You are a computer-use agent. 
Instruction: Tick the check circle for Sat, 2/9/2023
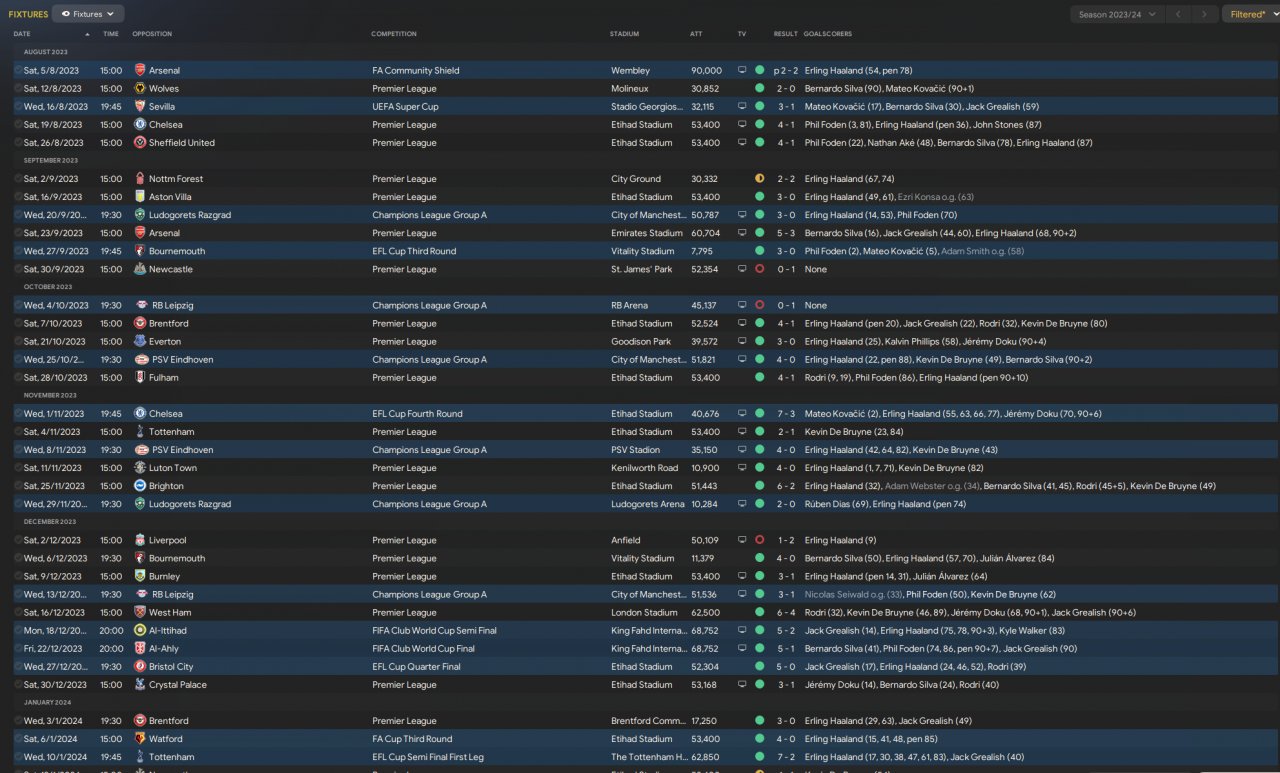tap(18, 179)
